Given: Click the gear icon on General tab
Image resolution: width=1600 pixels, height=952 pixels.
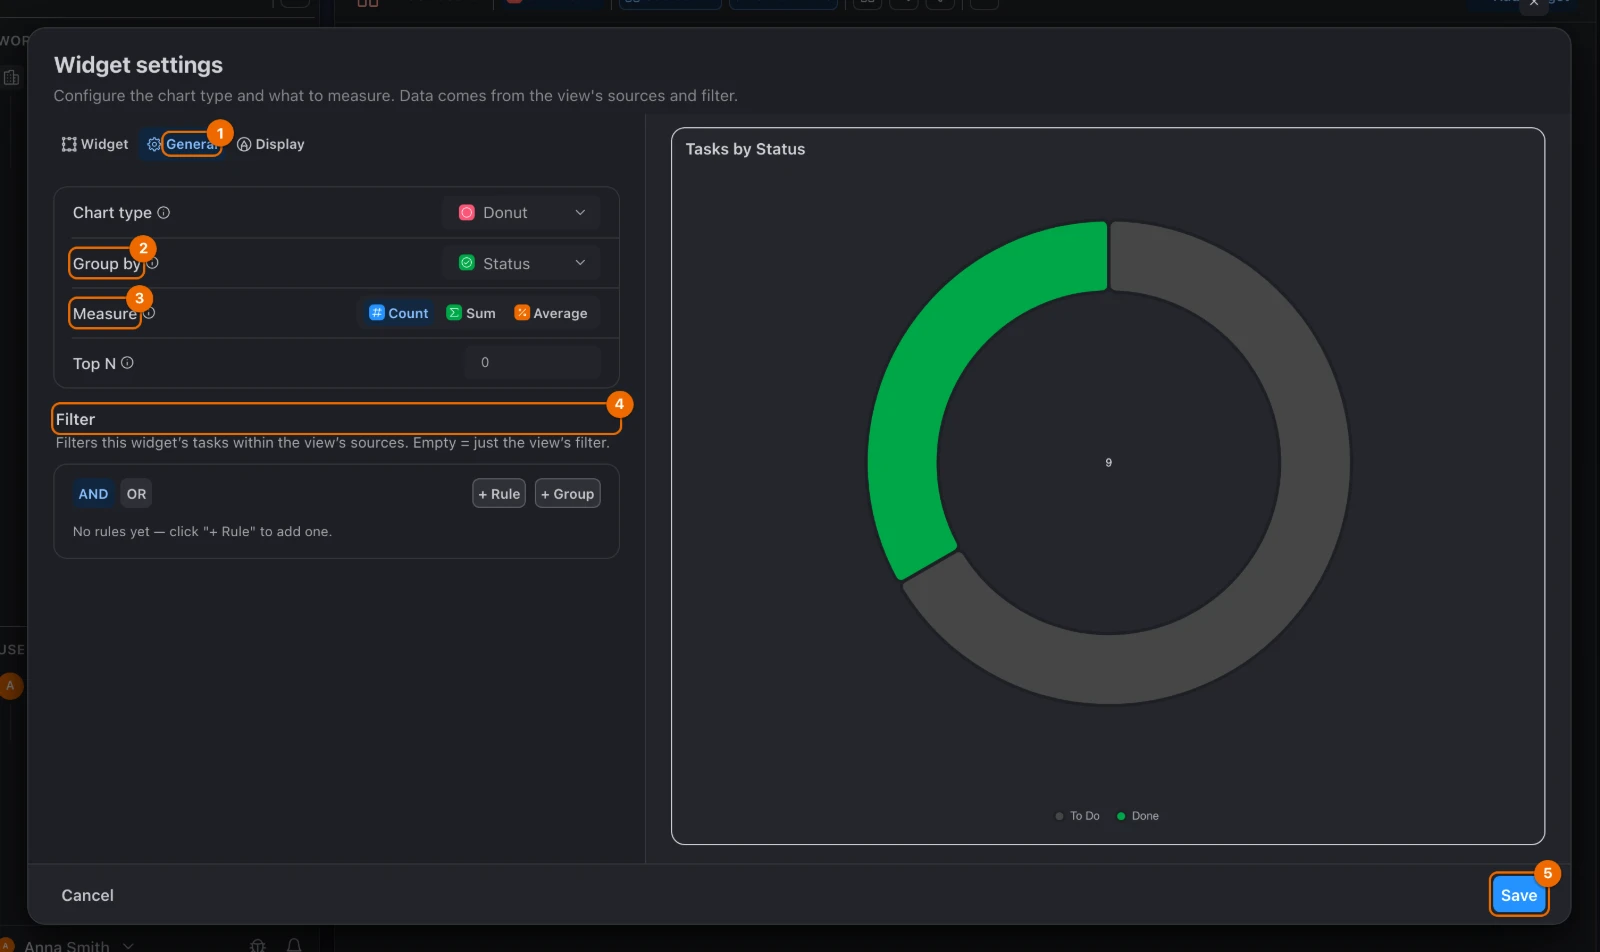Looking at the screenshot, I should pos(154,144).
